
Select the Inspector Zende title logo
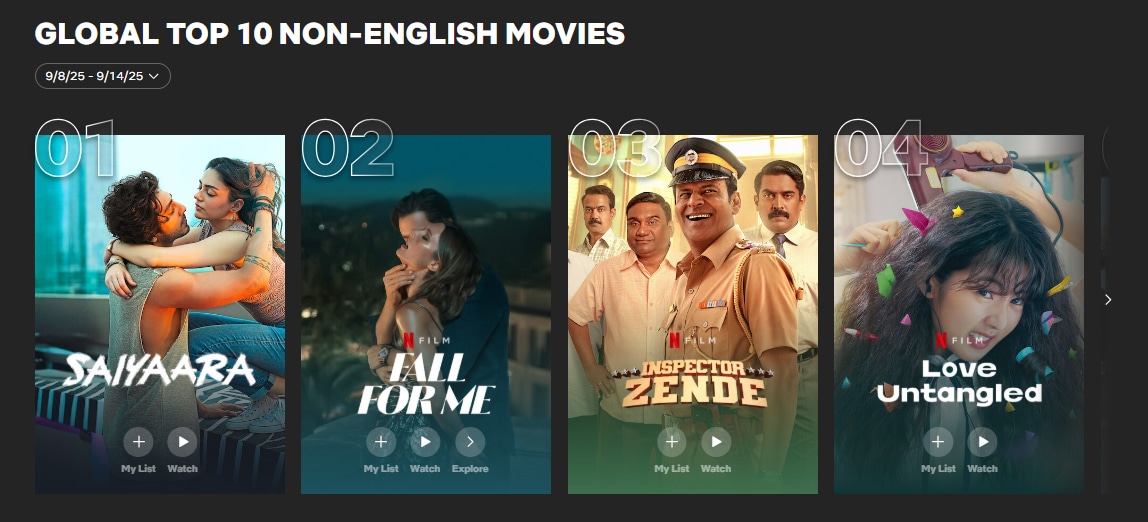(693, 383)
